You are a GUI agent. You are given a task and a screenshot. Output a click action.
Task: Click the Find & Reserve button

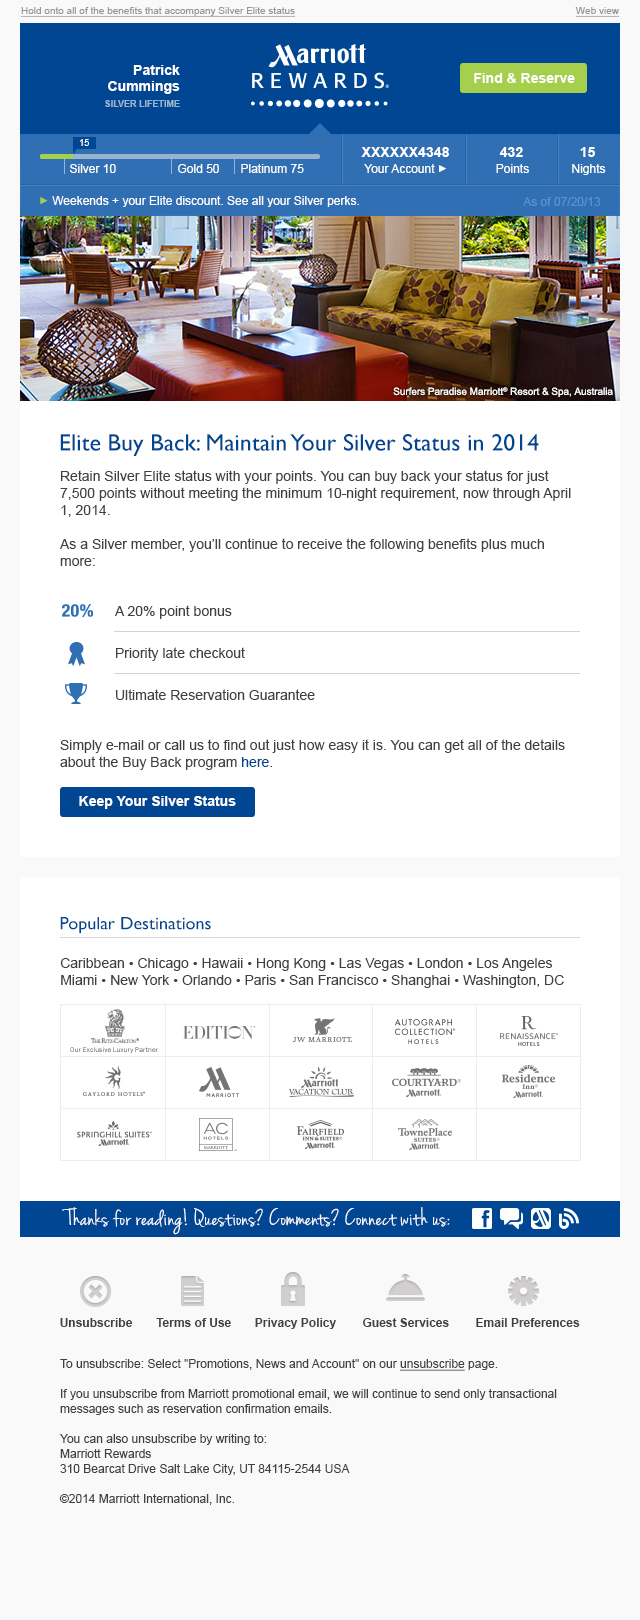pyautogui.click(x=523, y=78)
